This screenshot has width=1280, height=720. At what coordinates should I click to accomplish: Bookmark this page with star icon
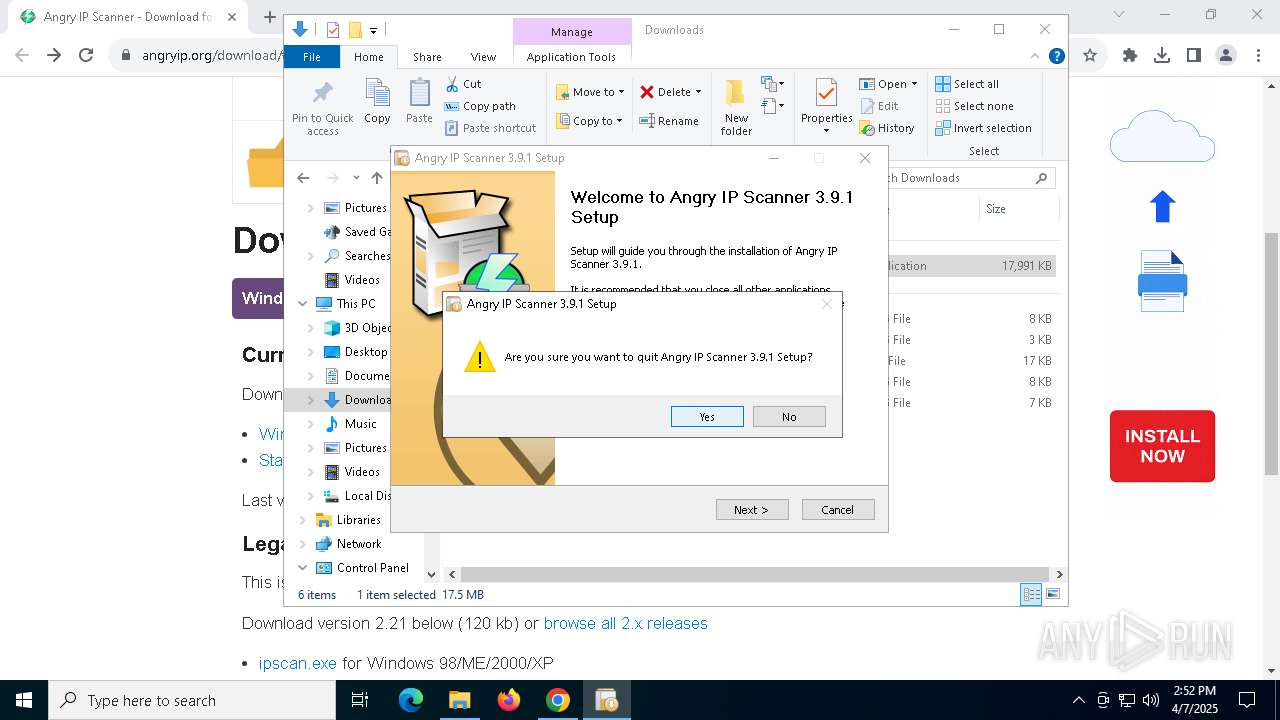1090,55
